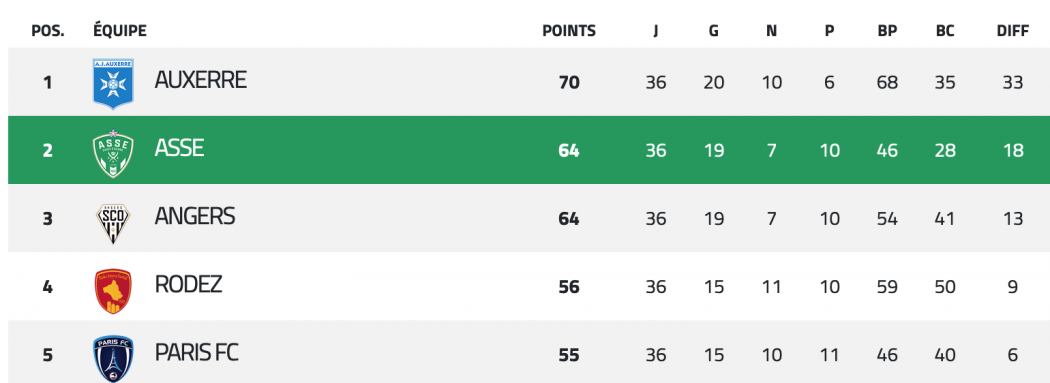Image resolution: width=1050 pixels, height=383 pixels.
Task: Select ASSE's 64 points cell
Action: click(569, 151)
